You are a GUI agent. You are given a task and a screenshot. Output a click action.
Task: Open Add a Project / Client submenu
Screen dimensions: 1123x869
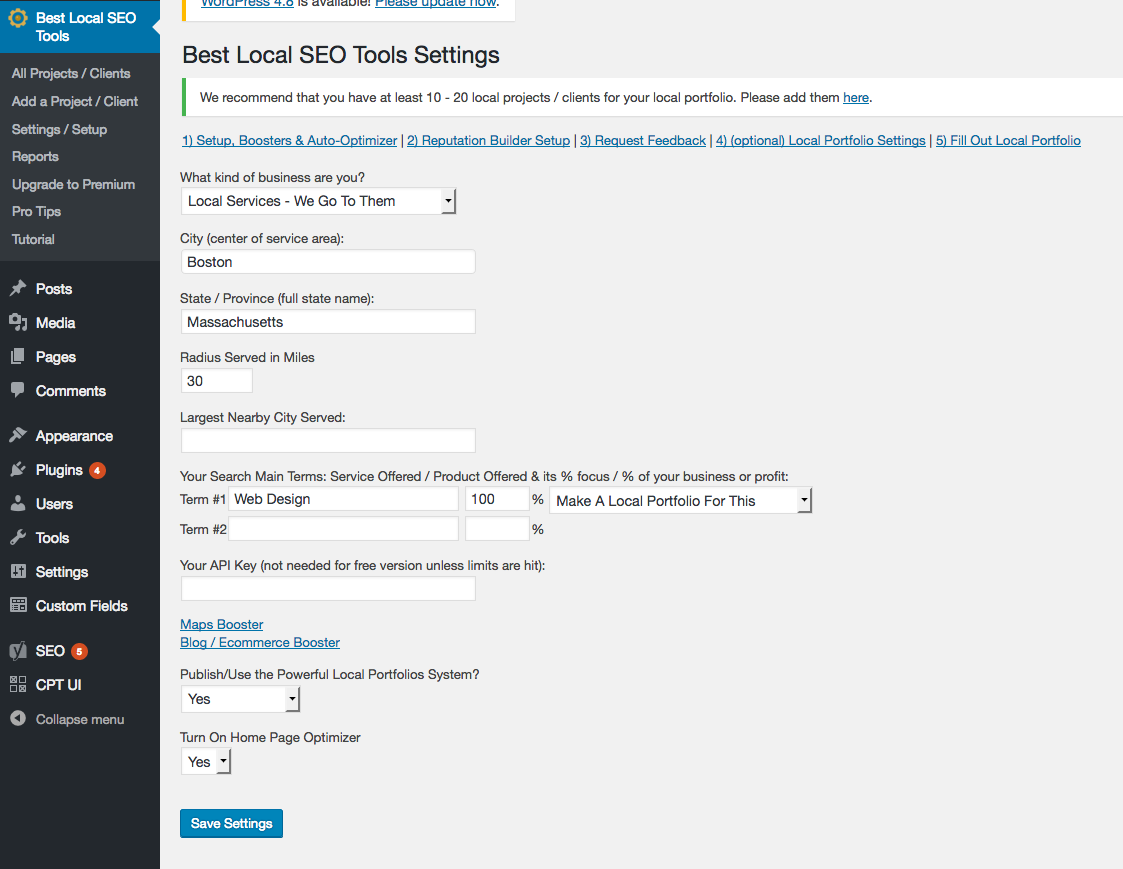tap(74, 102)
